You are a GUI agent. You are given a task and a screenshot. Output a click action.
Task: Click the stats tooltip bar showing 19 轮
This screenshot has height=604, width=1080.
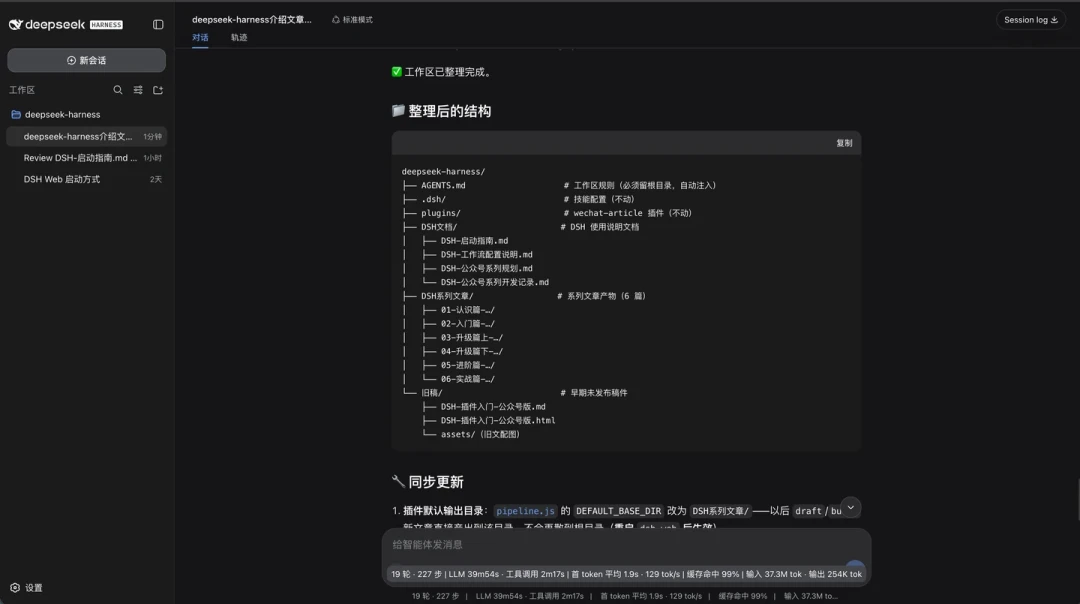point(626,574)
